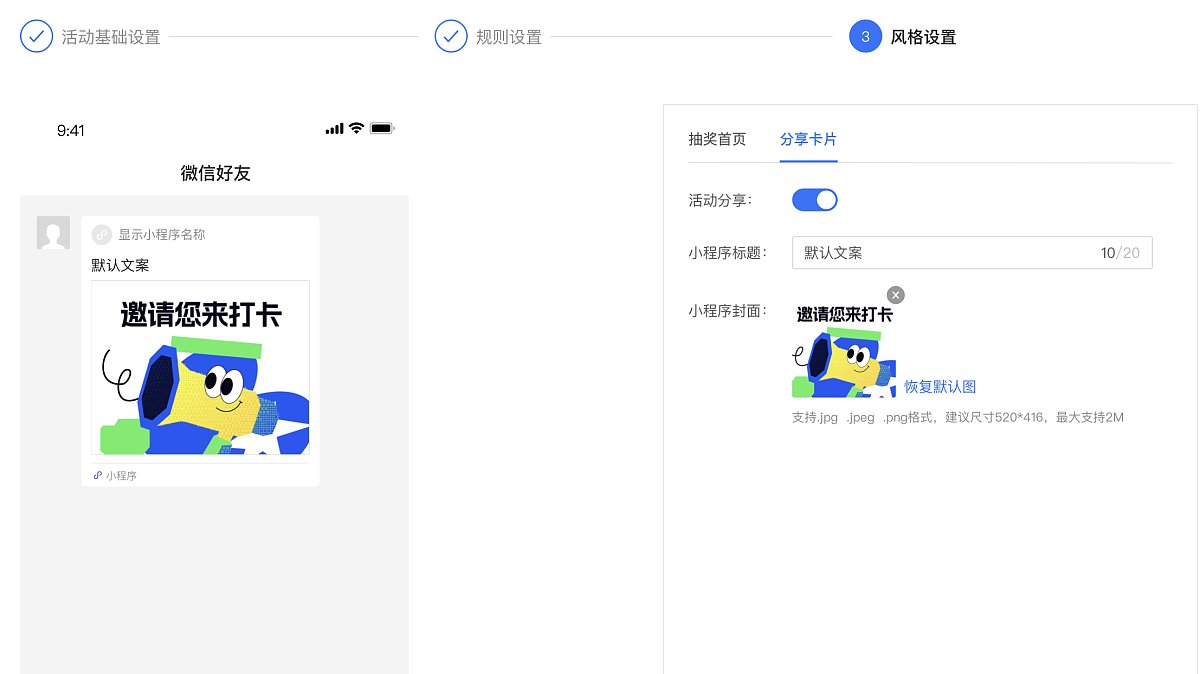This screenshot has height=674, width=1200.
Task: Switch to the 抽奖首页 tab
Action: 717,139
